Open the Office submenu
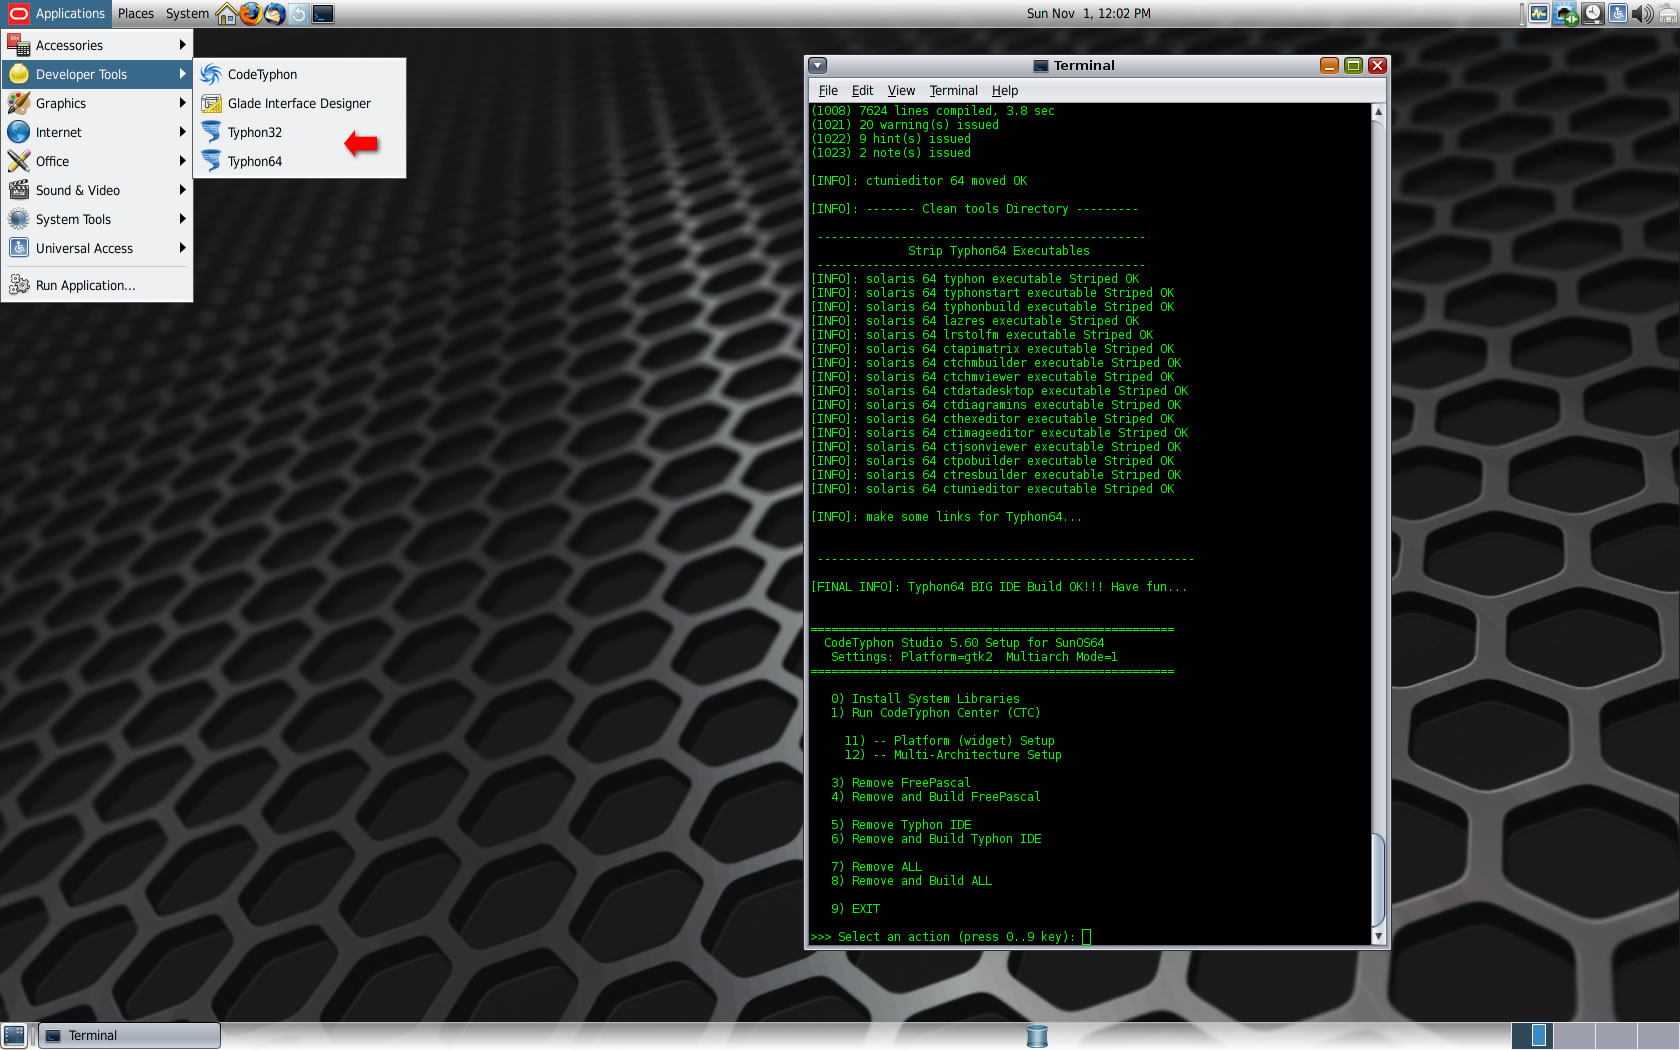 click(x=97, y=161)
